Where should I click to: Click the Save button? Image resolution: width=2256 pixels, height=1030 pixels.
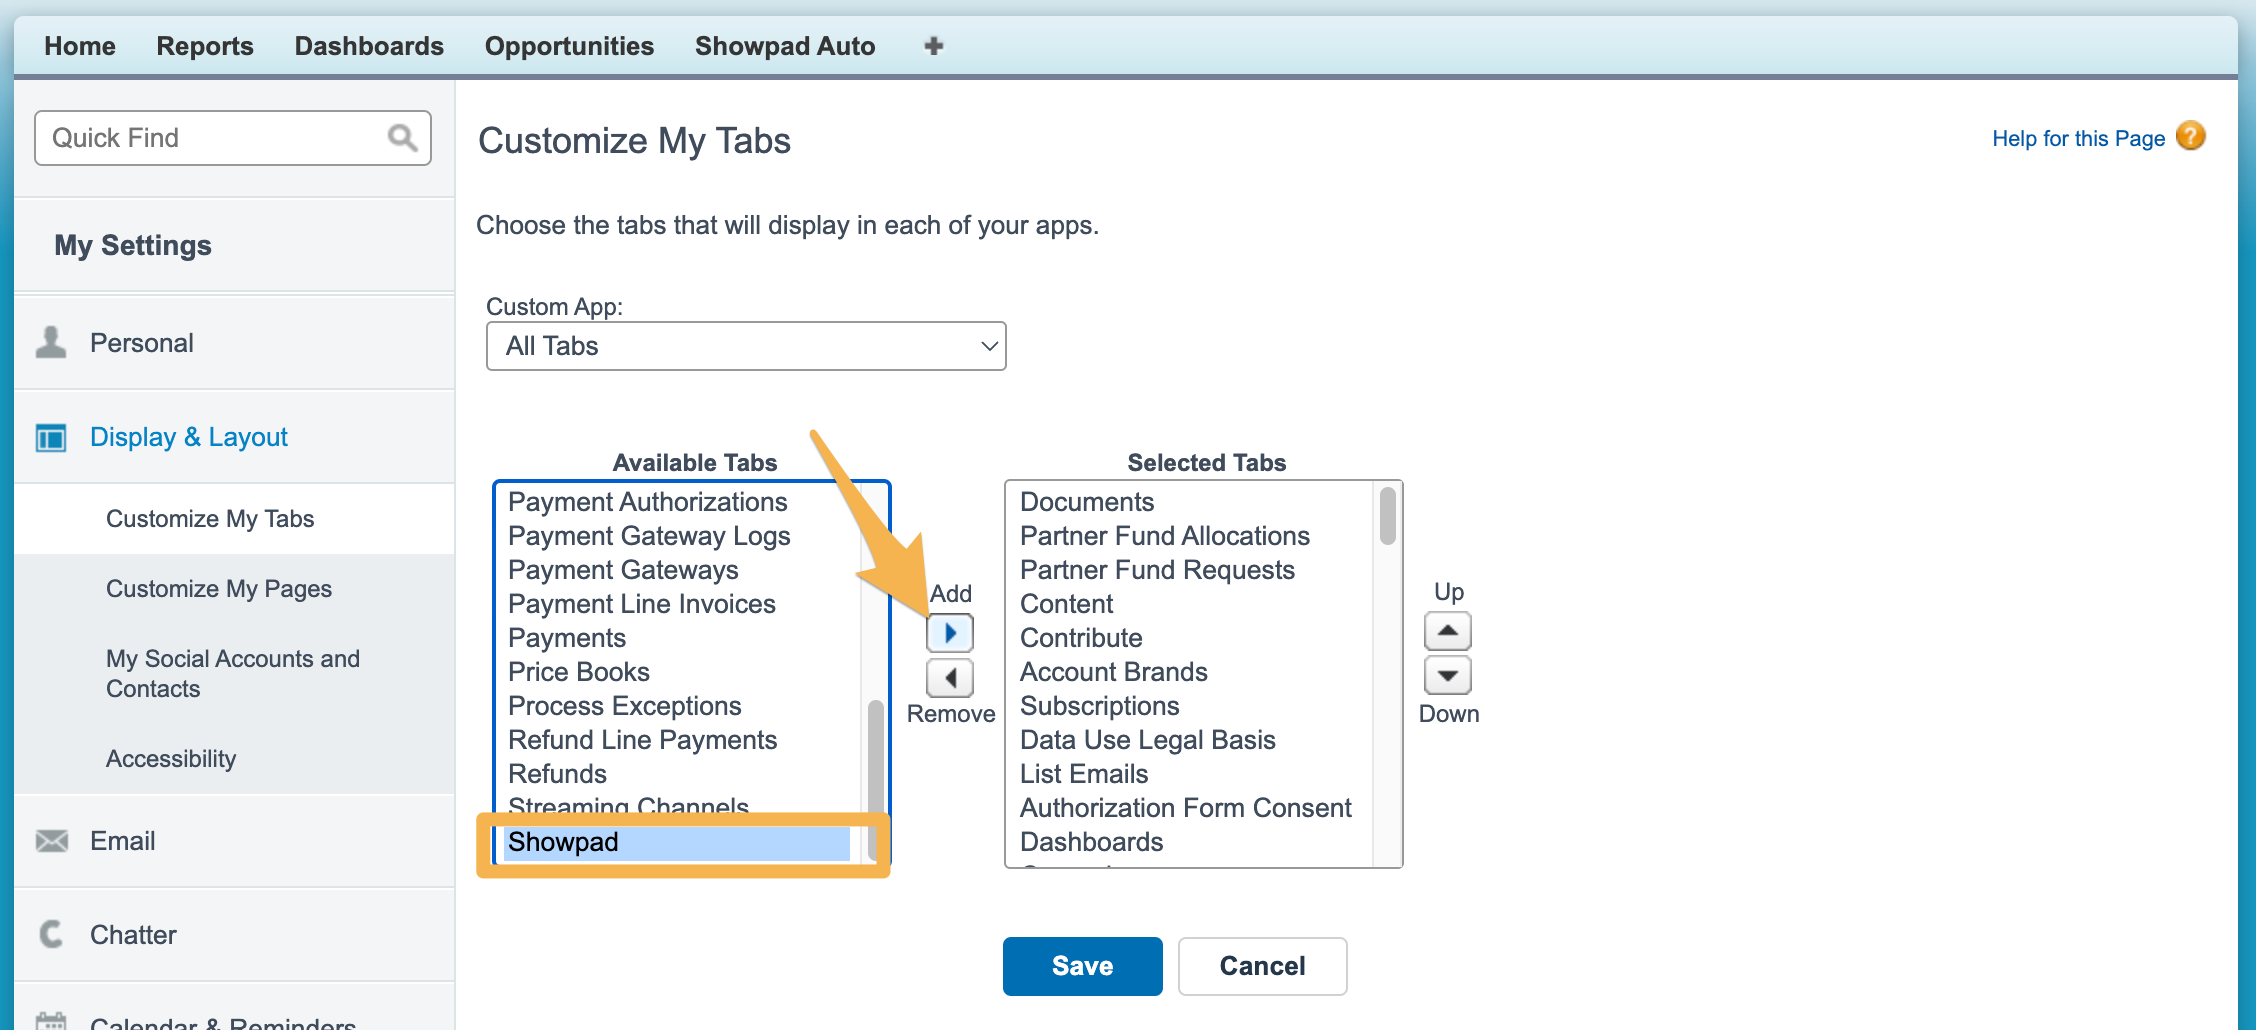click(x=1082, y=966)
